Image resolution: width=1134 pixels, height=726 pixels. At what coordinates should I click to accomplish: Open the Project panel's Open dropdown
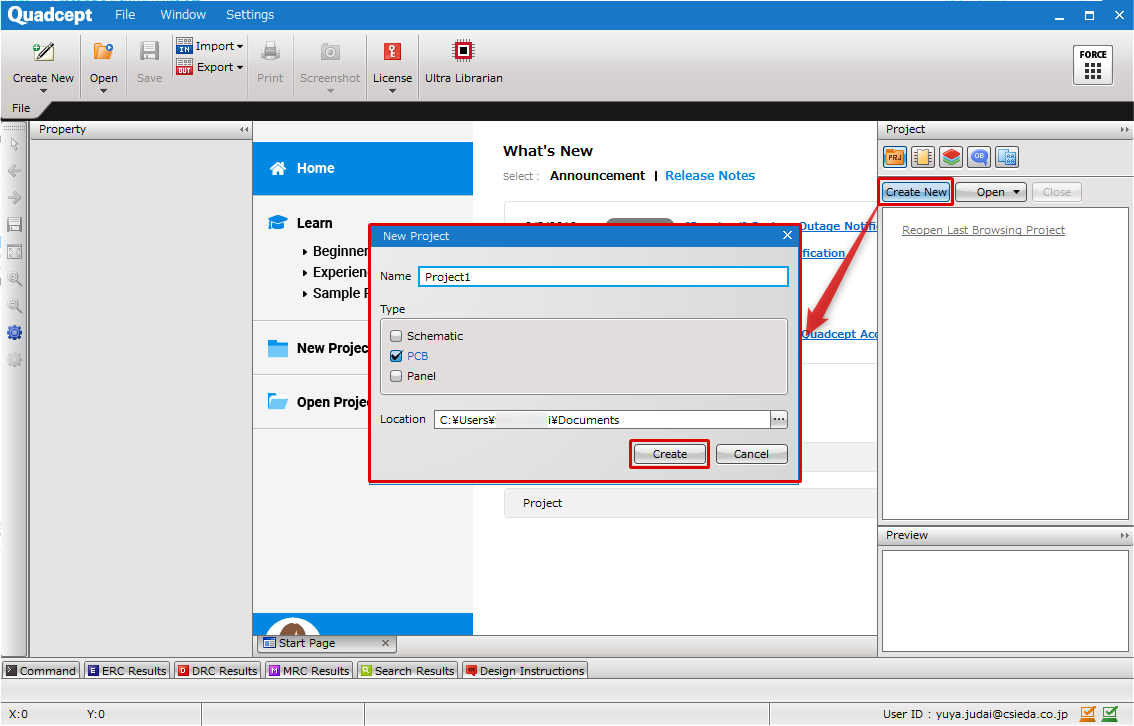pos(990,192)
